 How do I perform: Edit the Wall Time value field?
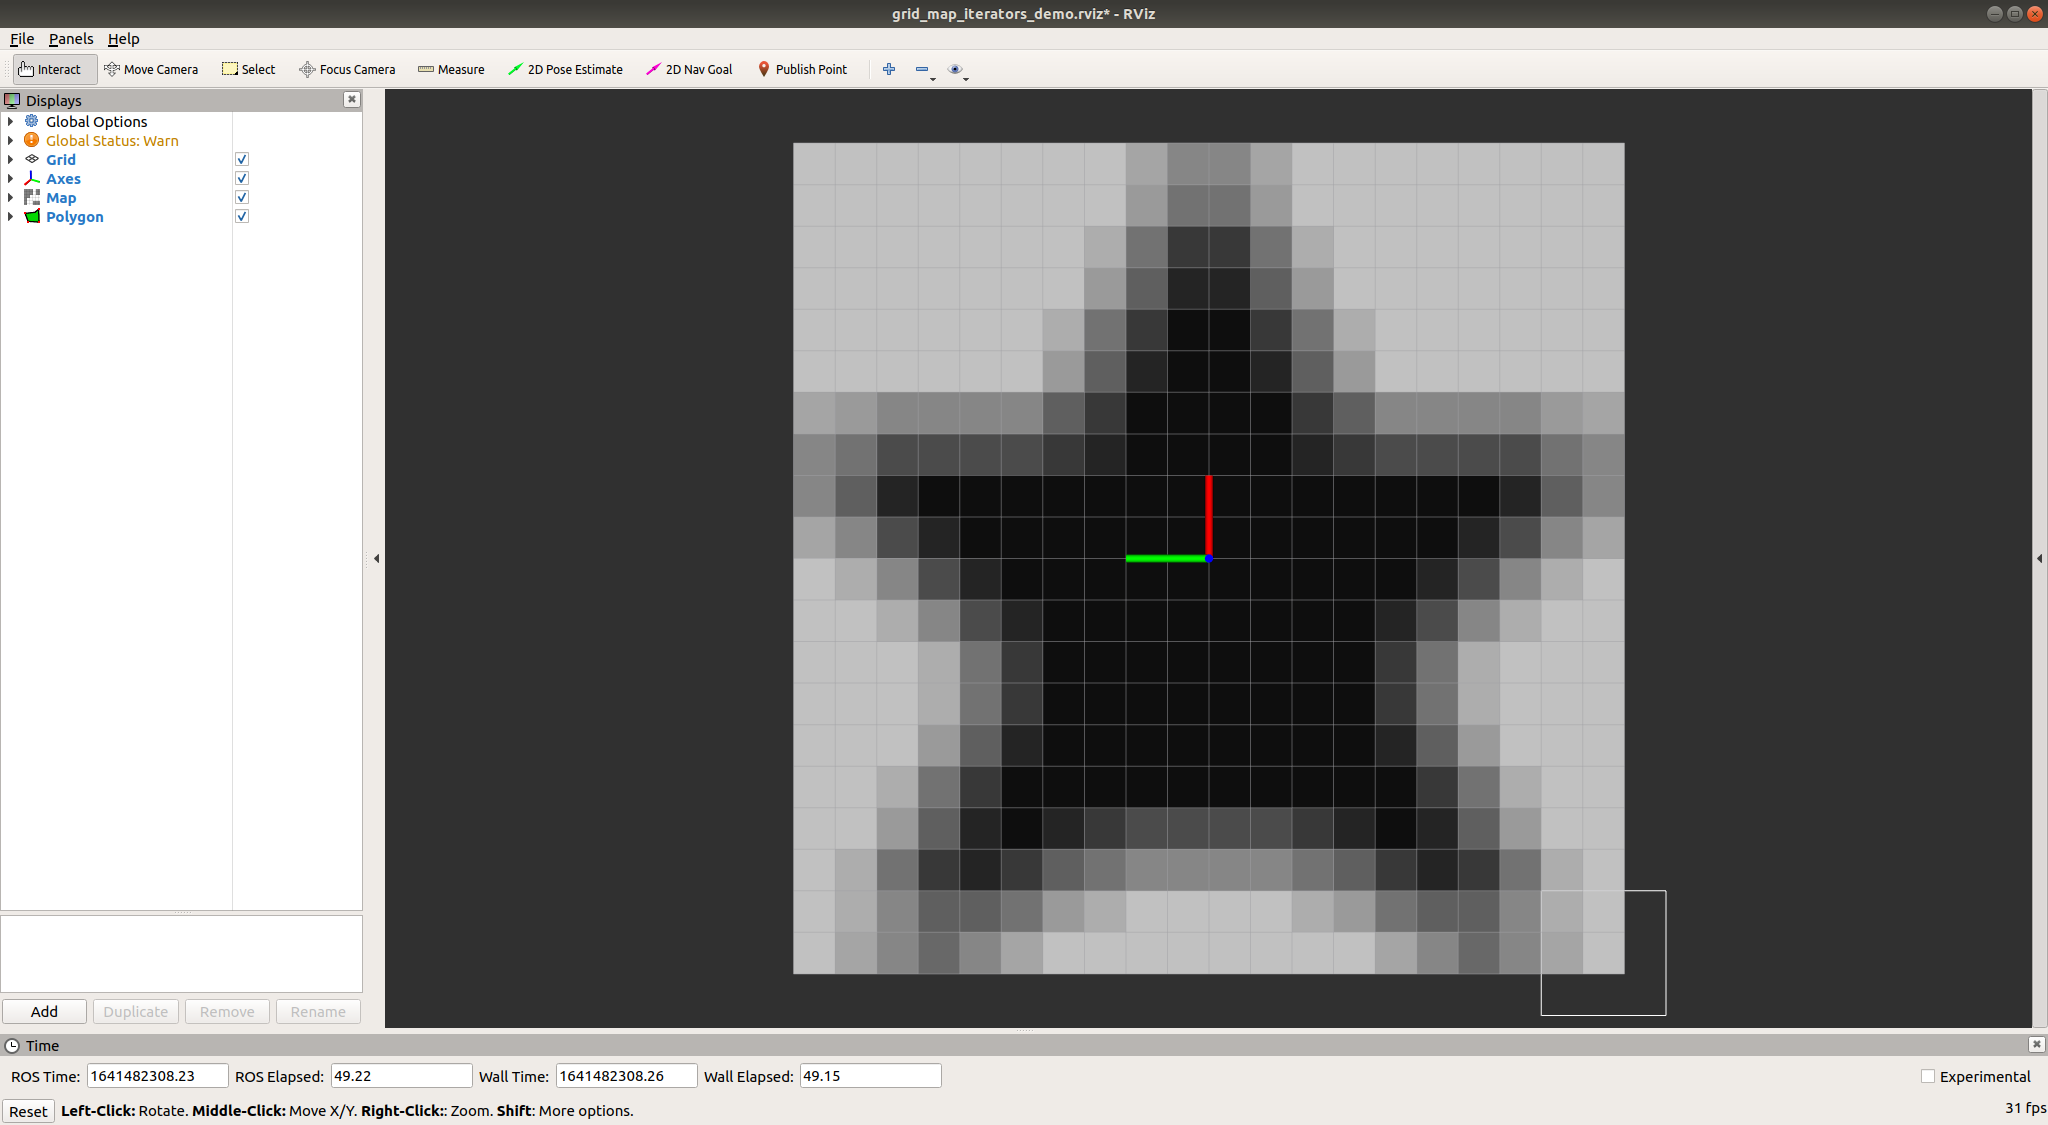[626, 1075]
